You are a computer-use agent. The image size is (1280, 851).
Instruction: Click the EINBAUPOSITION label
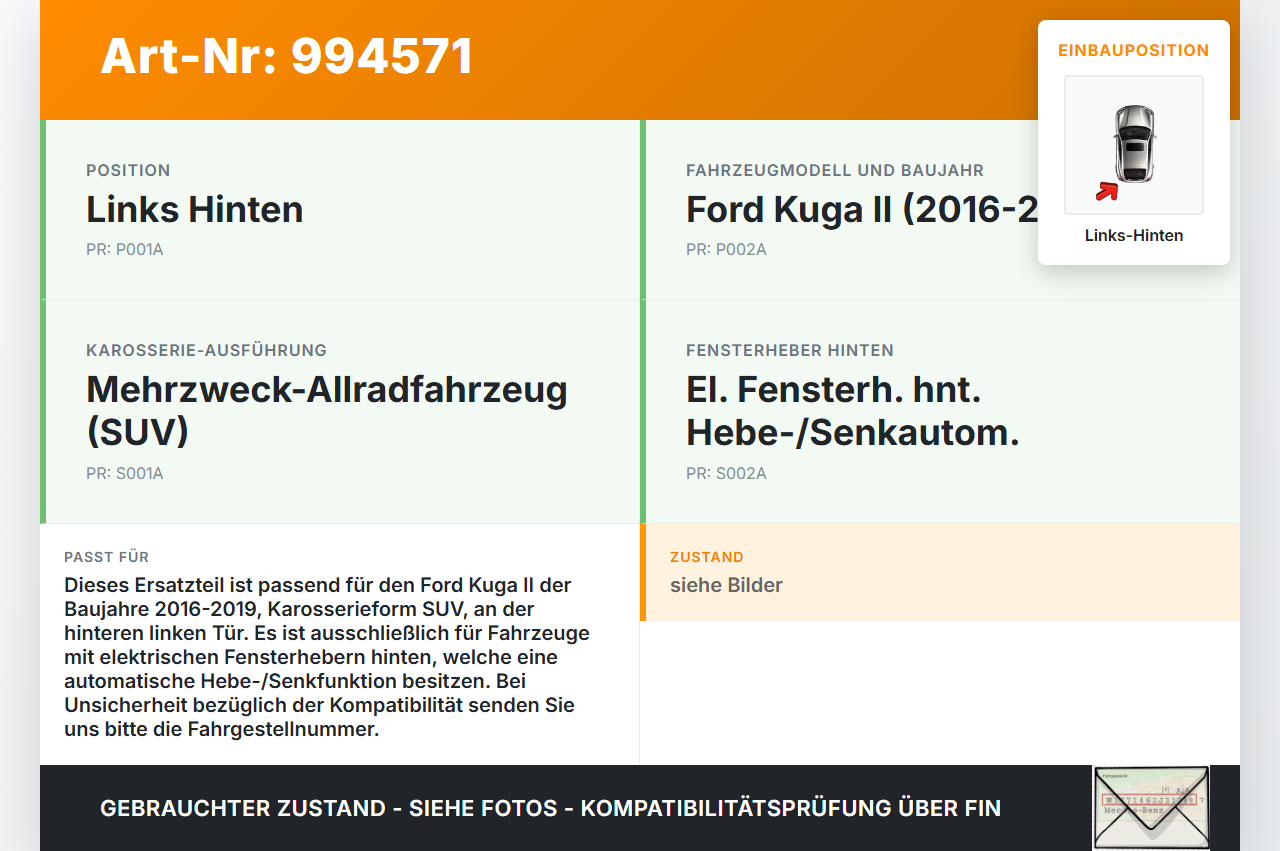tap(1134, 50)
